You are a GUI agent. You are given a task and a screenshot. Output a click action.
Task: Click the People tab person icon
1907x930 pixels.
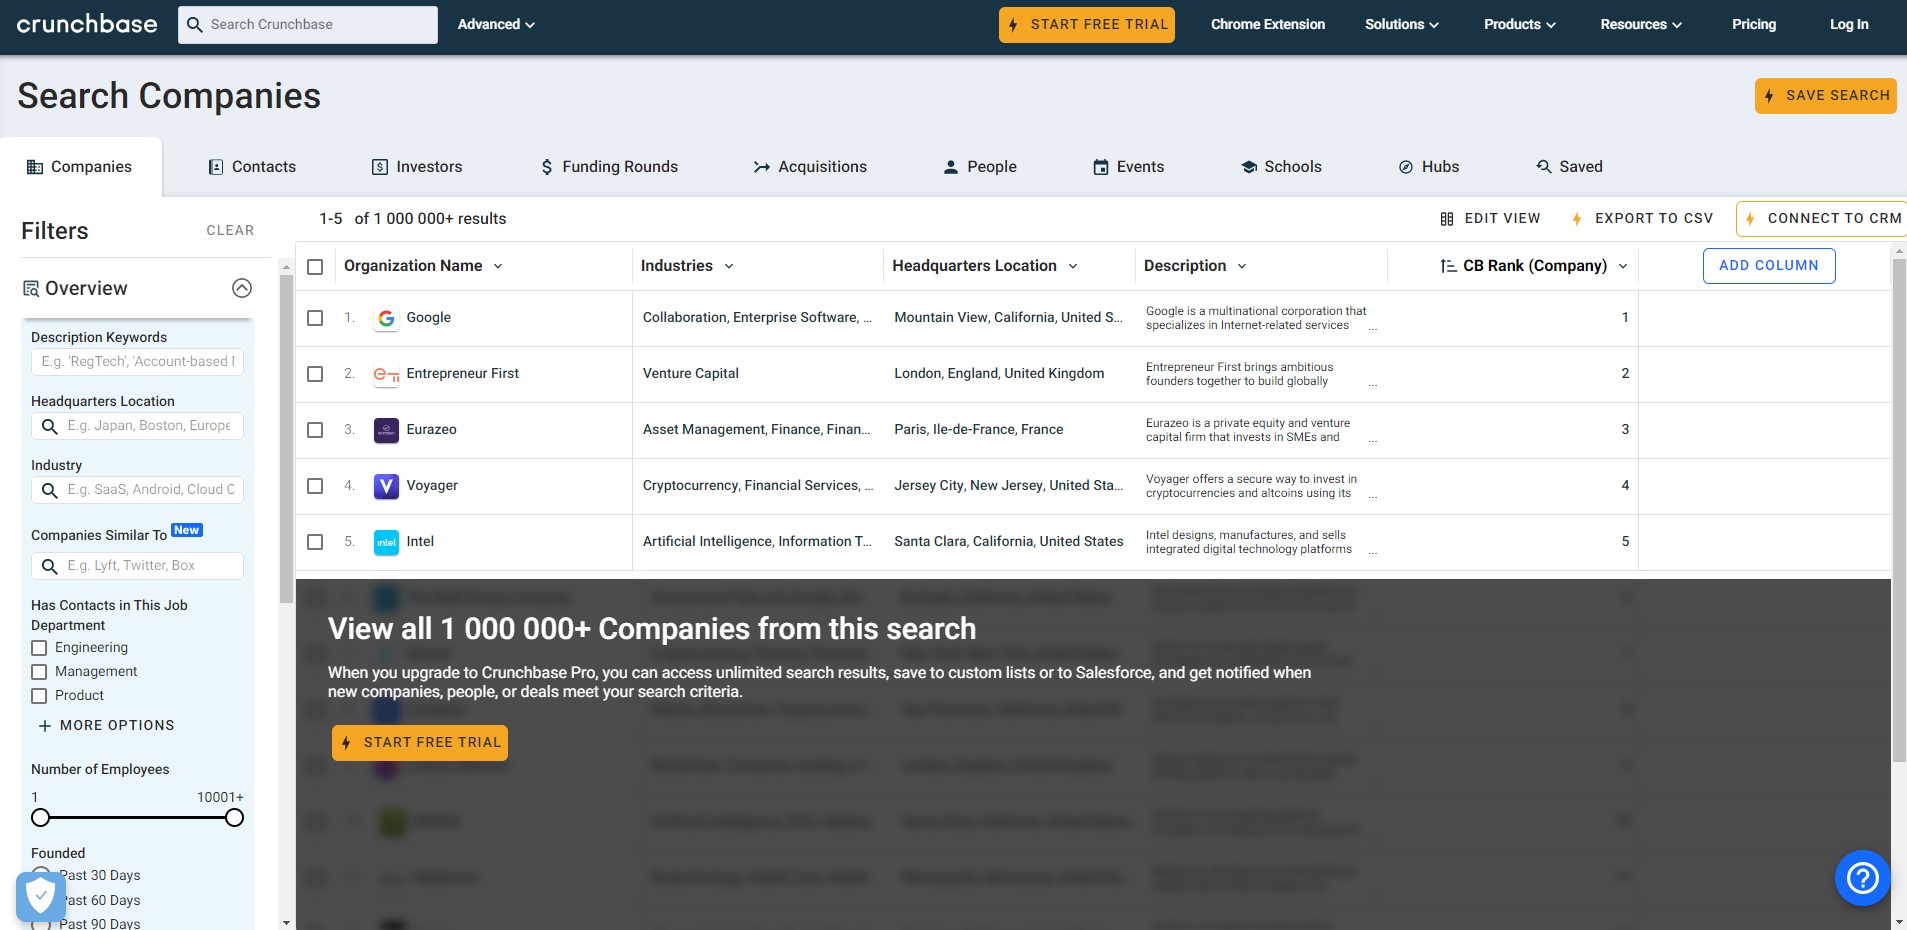[x=951, y=167]
